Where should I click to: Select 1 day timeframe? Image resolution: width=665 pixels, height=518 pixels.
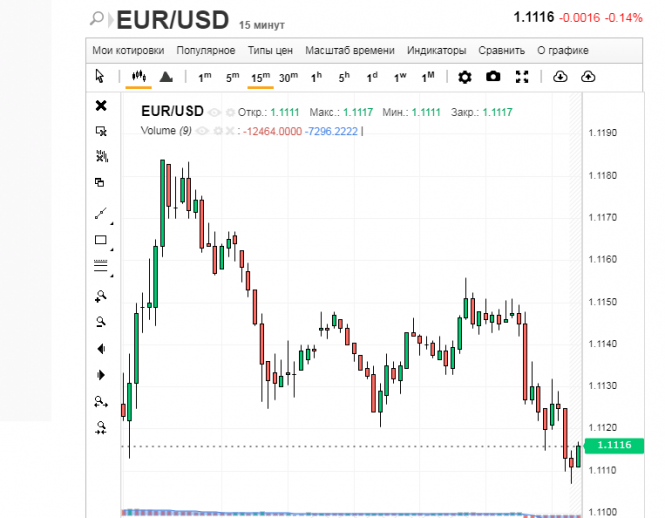(372, 77)
